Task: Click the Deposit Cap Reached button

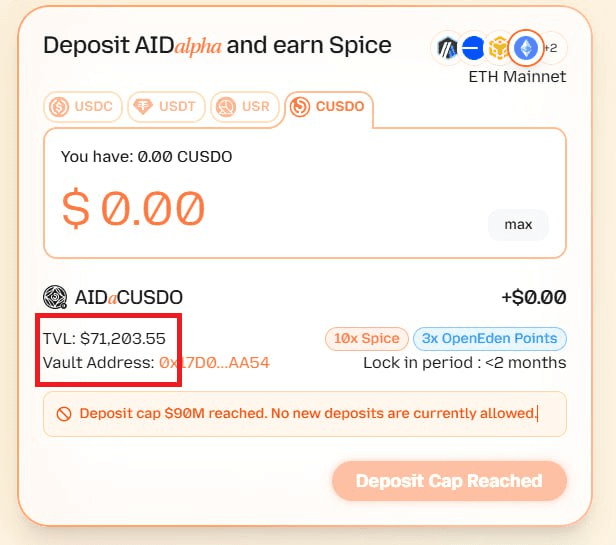Action: (x=449, y=481)
